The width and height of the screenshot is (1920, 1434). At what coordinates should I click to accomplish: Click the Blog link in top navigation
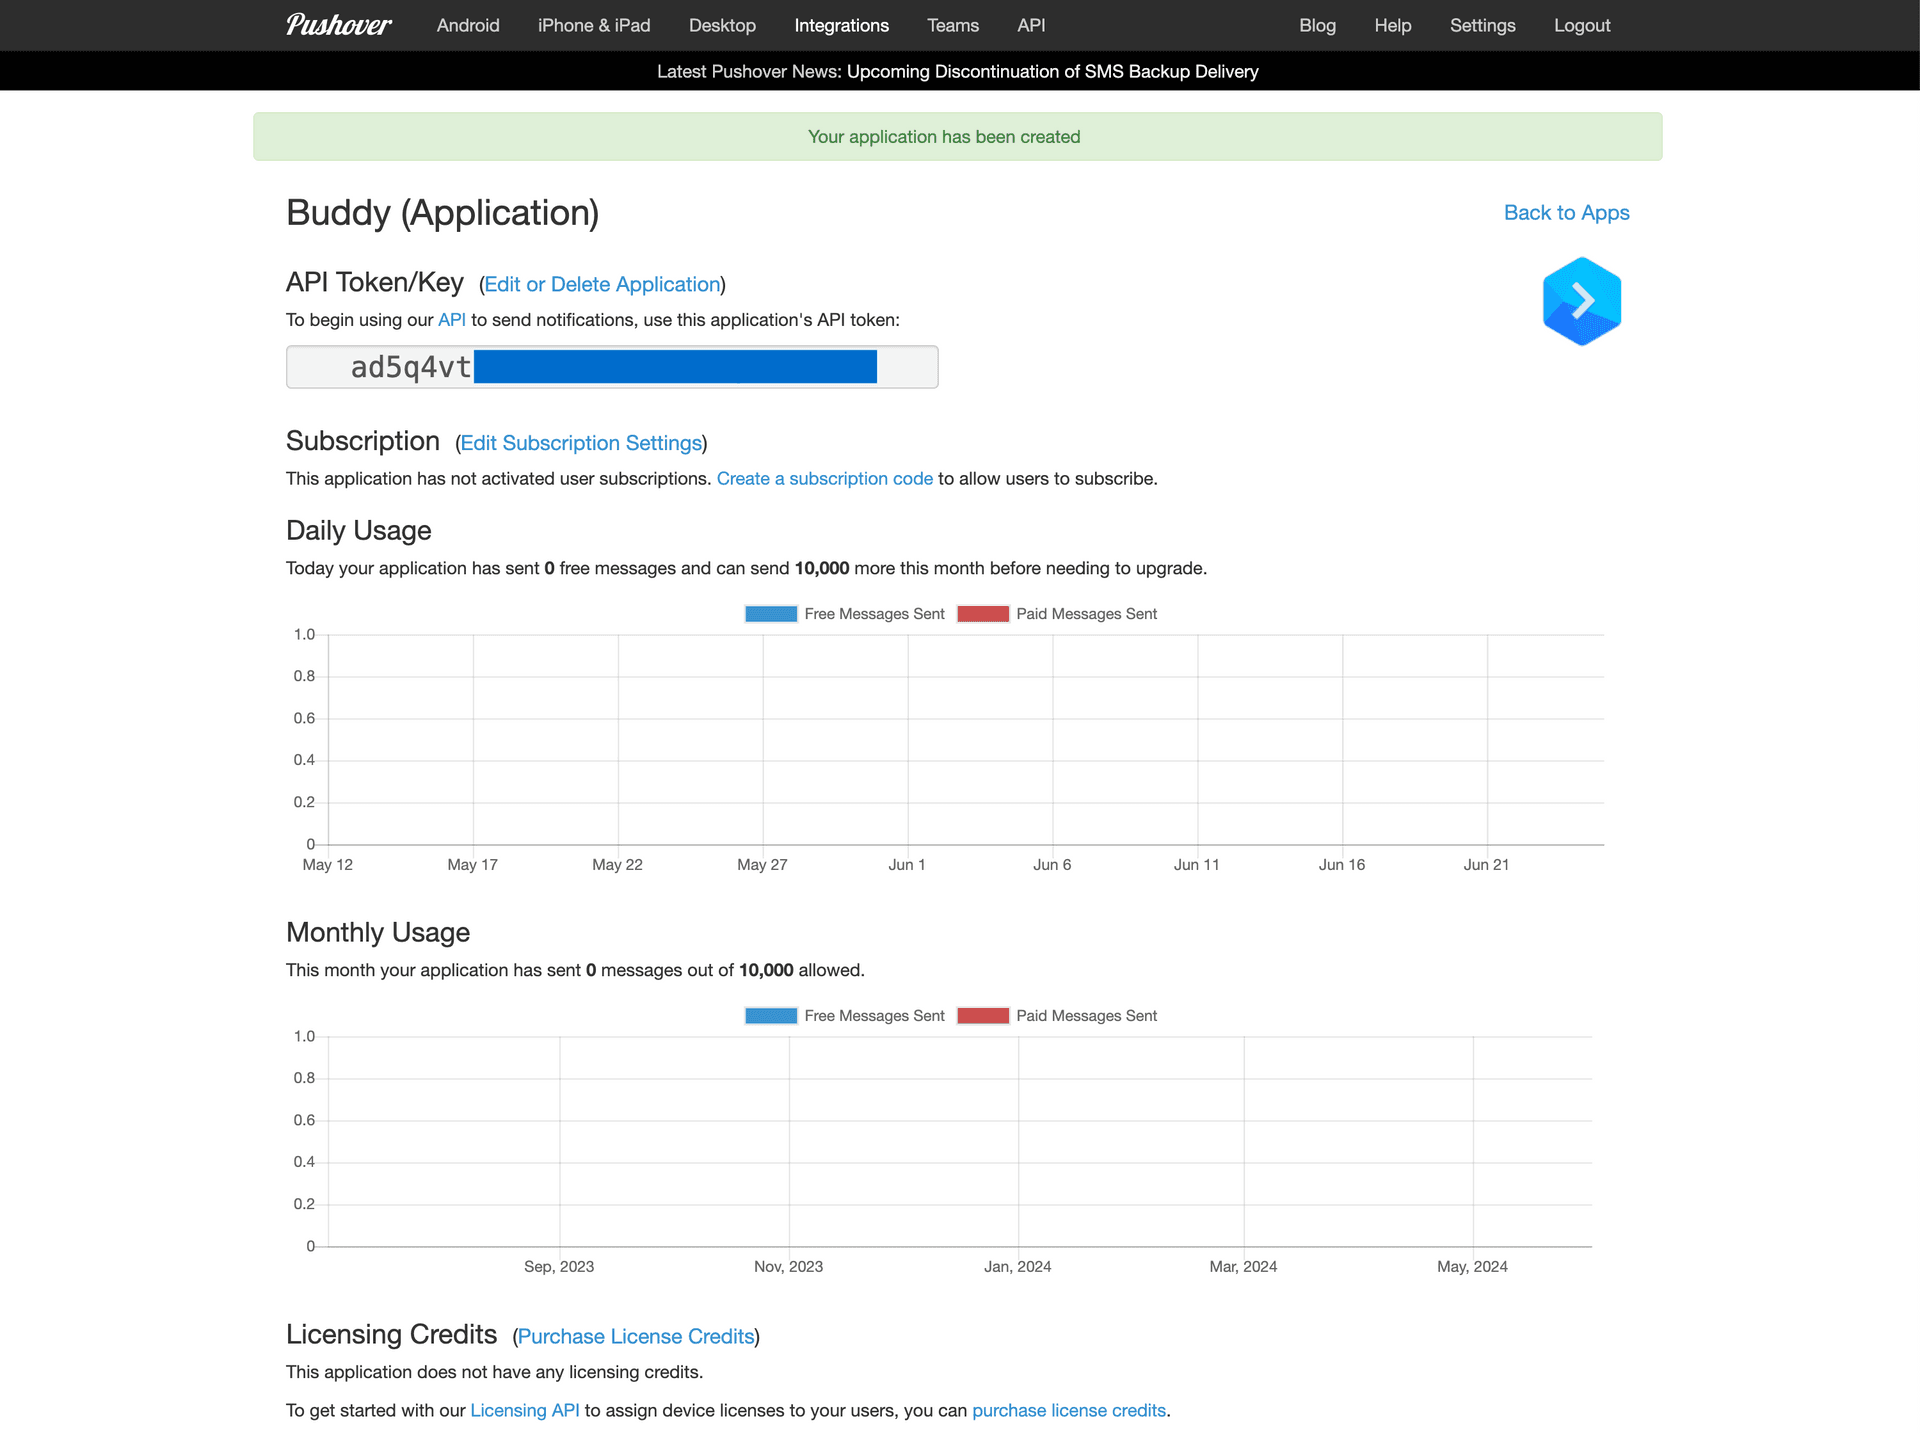tap(1318, 26)
